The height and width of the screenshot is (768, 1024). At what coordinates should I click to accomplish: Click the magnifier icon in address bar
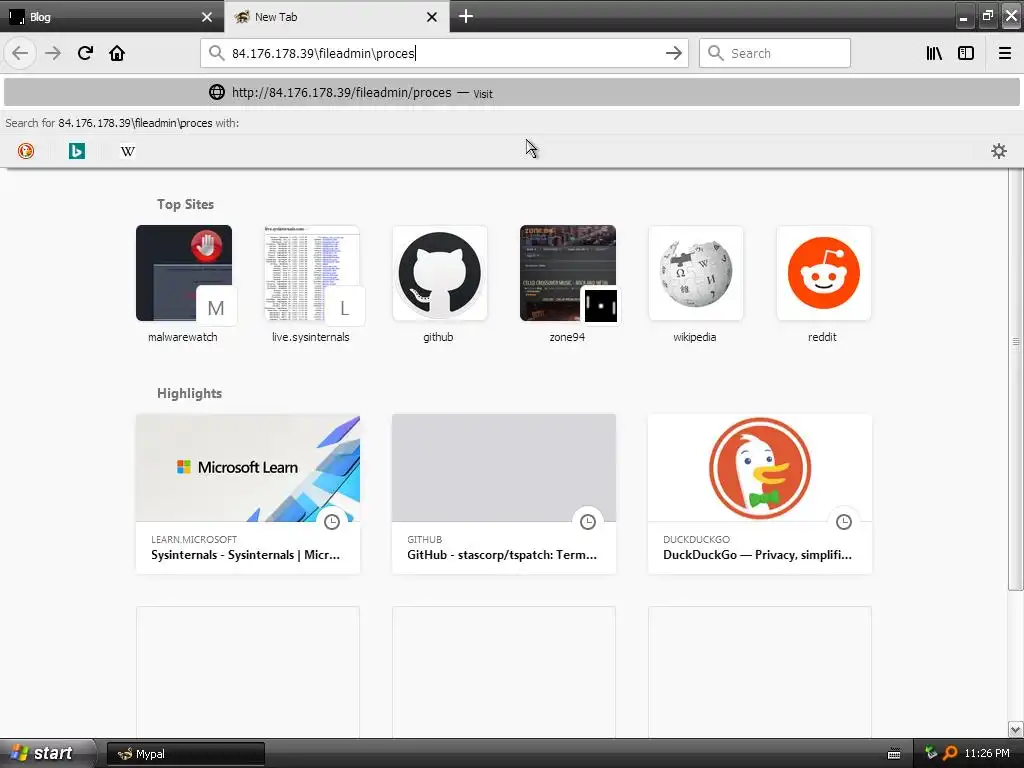click(x=216, y=53)
